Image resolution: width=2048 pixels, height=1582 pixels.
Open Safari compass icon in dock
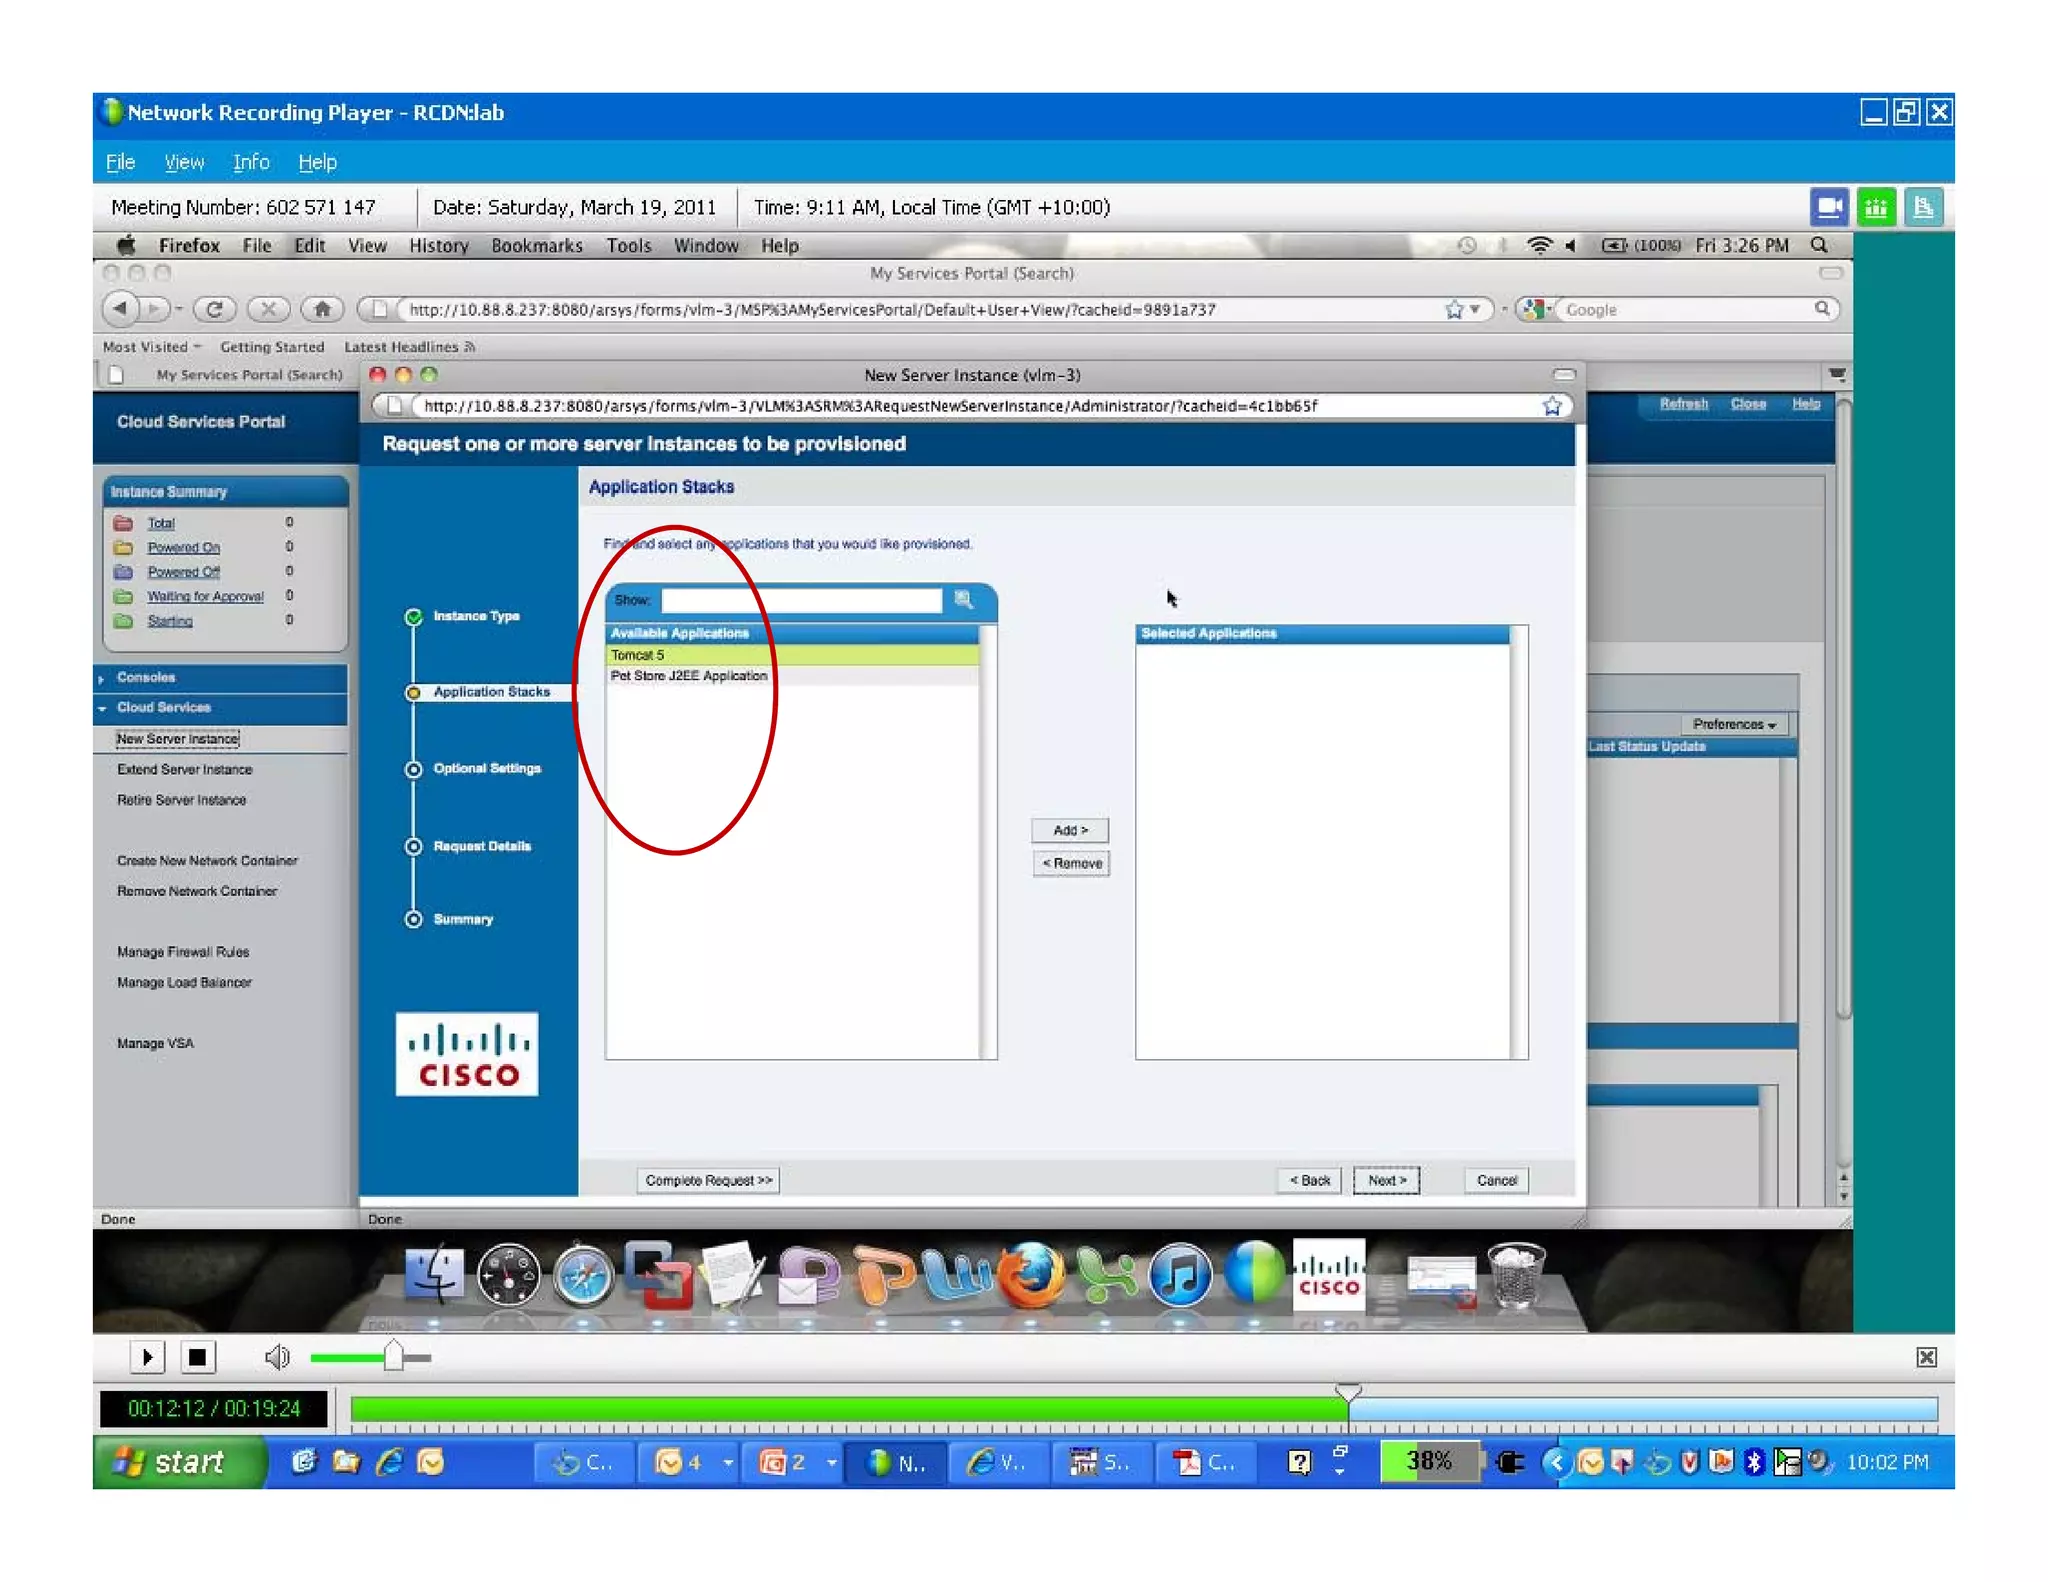[583, 1276]
